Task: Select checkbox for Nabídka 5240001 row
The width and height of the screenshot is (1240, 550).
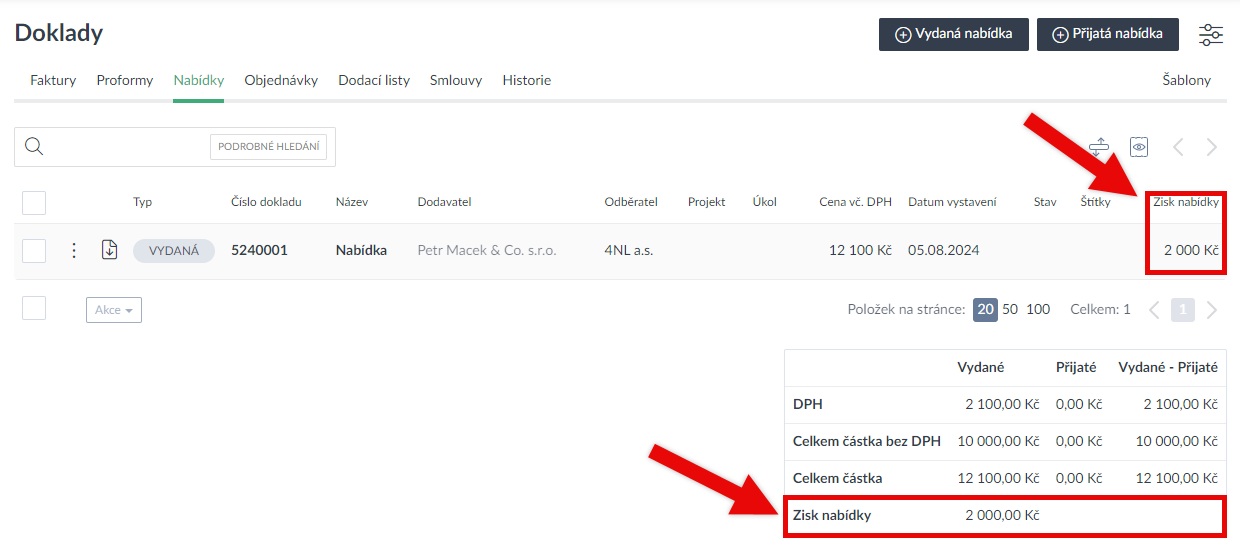Action: (x=34, y=251)
